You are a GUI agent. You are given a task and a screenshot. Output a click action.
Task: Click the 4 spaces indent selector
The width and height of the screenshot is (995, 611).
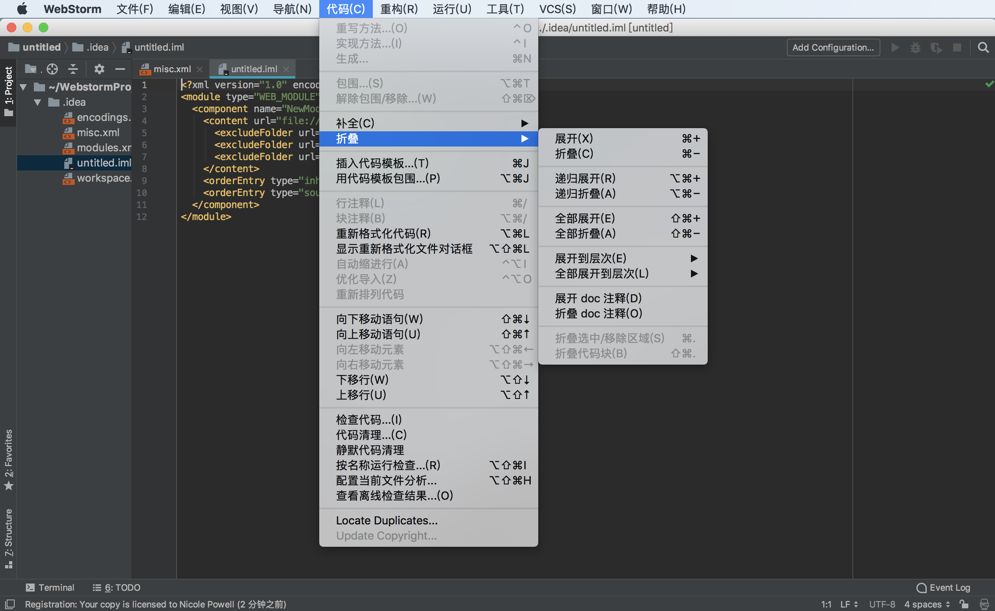[927, 604]
